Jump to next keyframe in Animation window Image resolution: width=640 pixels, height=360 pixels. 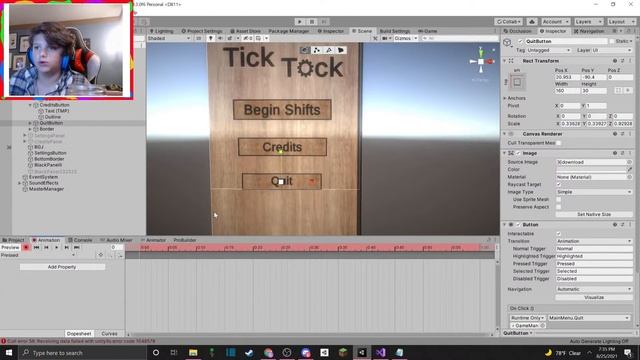point(67,247)
